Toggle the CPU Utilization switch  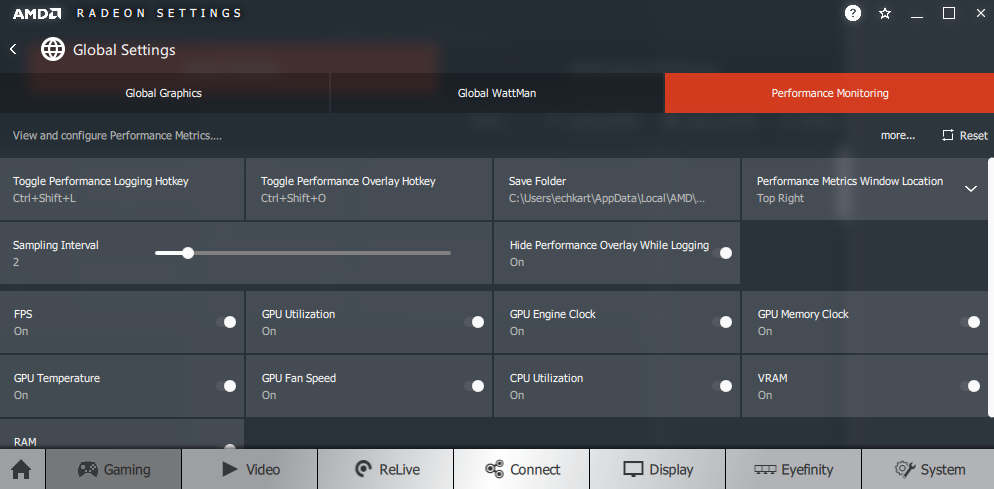(722, 386)
